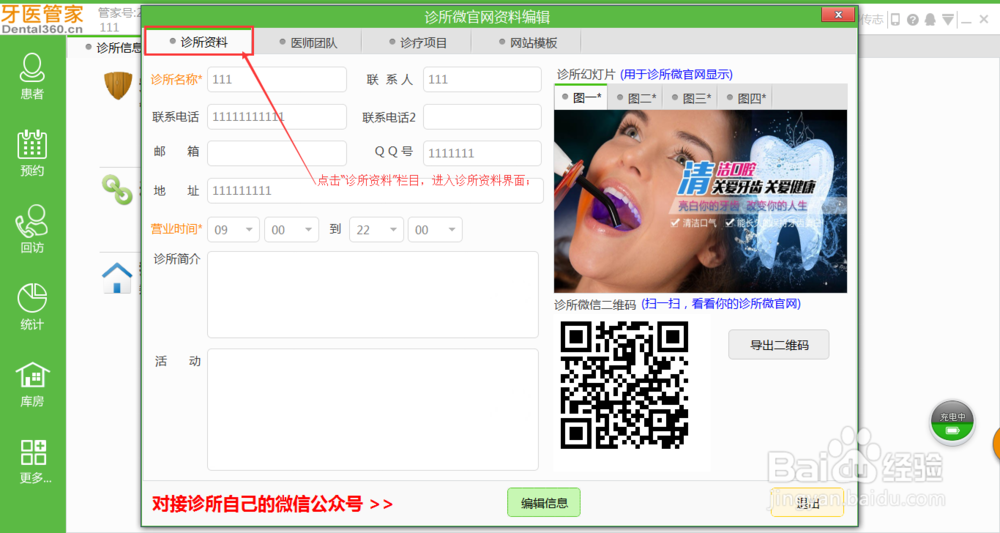This screenshot has height=533, width=1000.
Task: Select the 图四* slideshow tab
Action: [x=746, y=98]
